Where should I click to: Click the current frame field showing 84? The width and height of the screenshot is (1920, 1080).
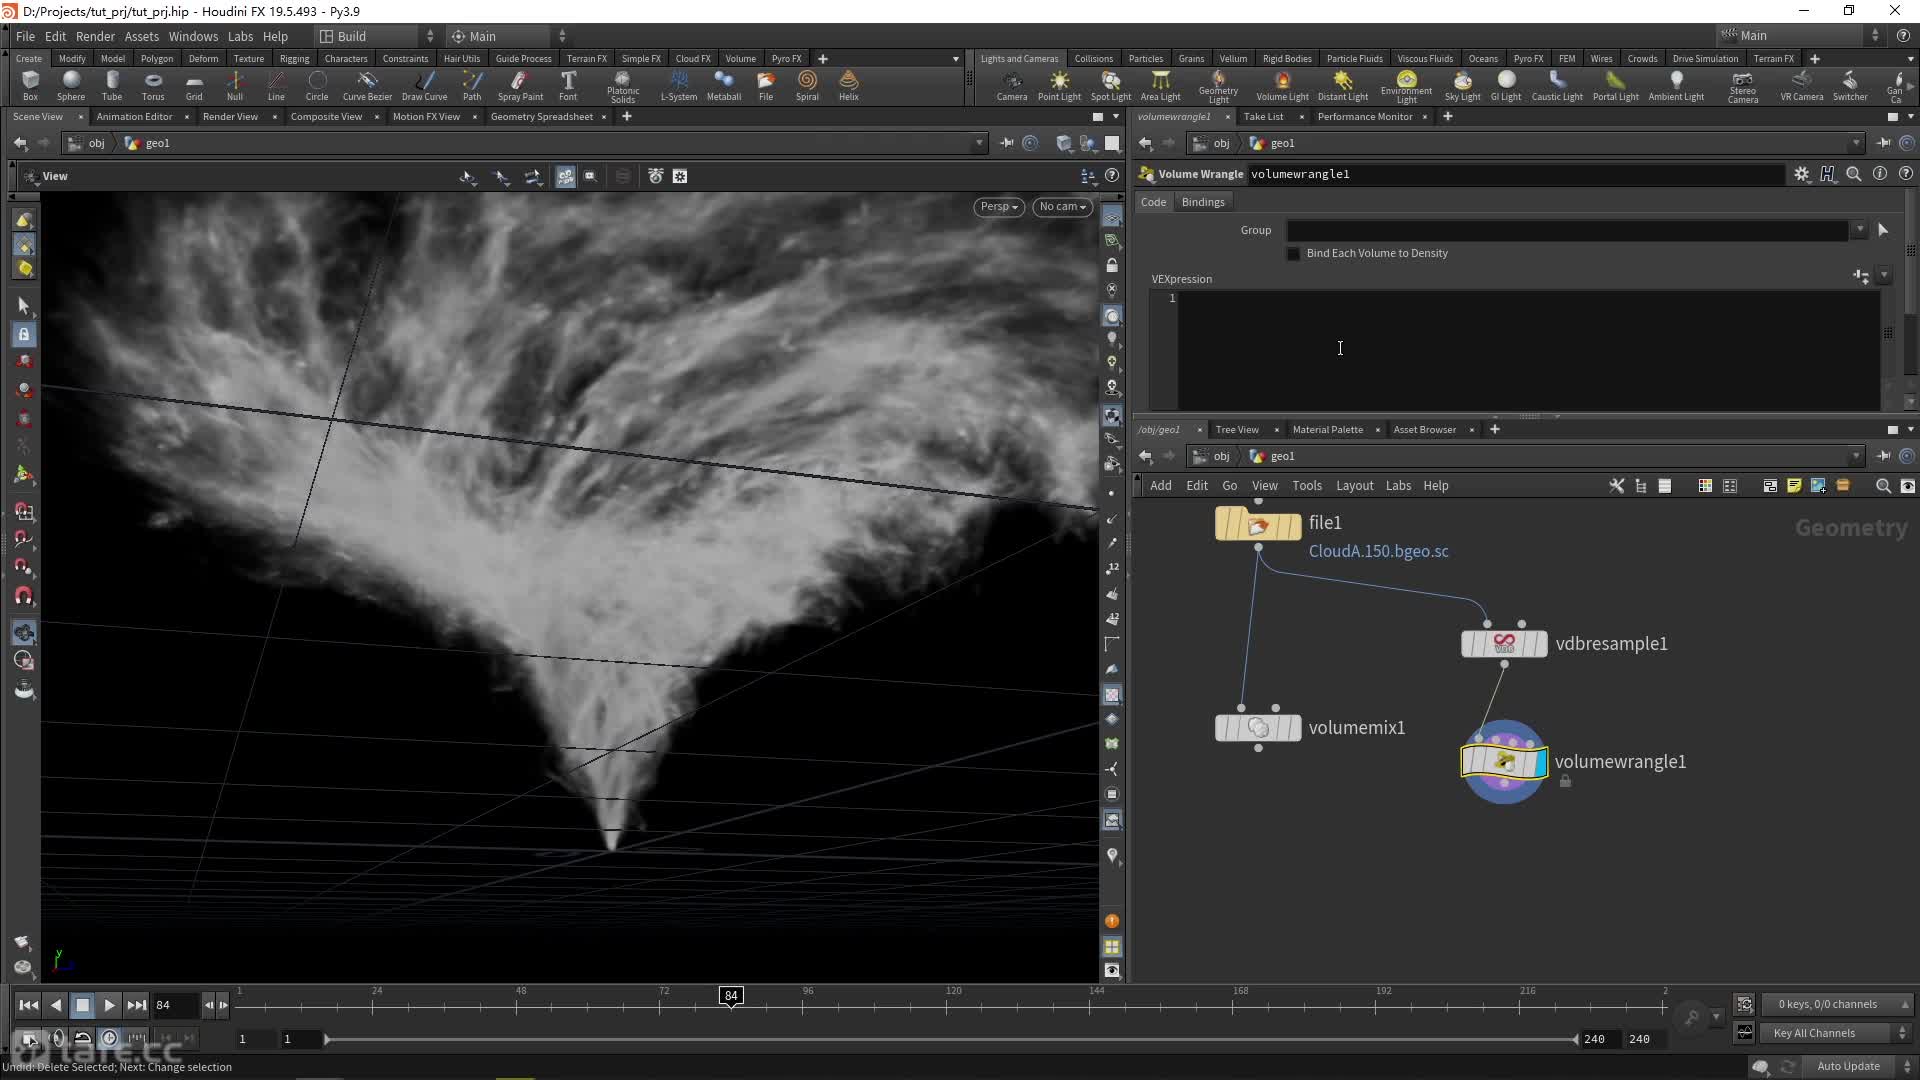coord(175,1005)
